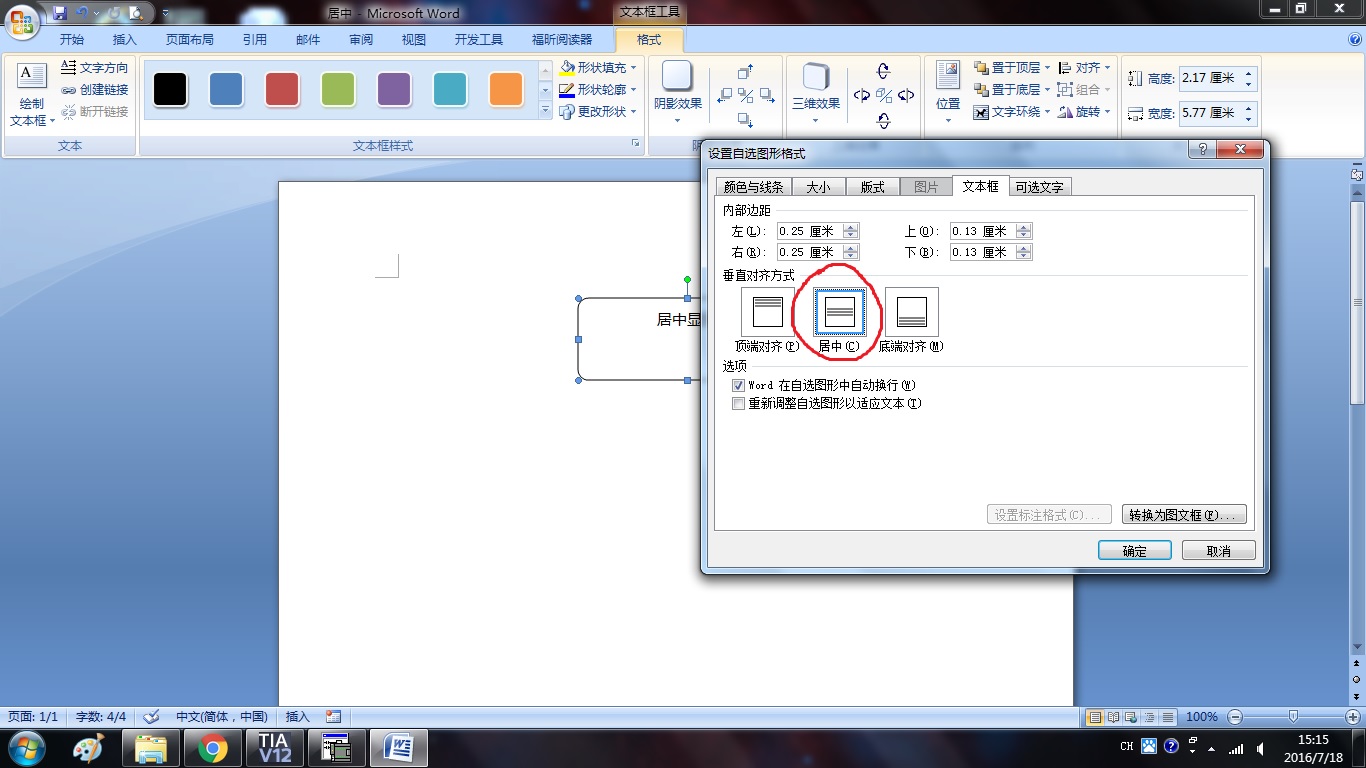Viewport: 1366px width, 768px height.
Task: Switch to Draft view in status bar
Action: [x=1167, y=717]
